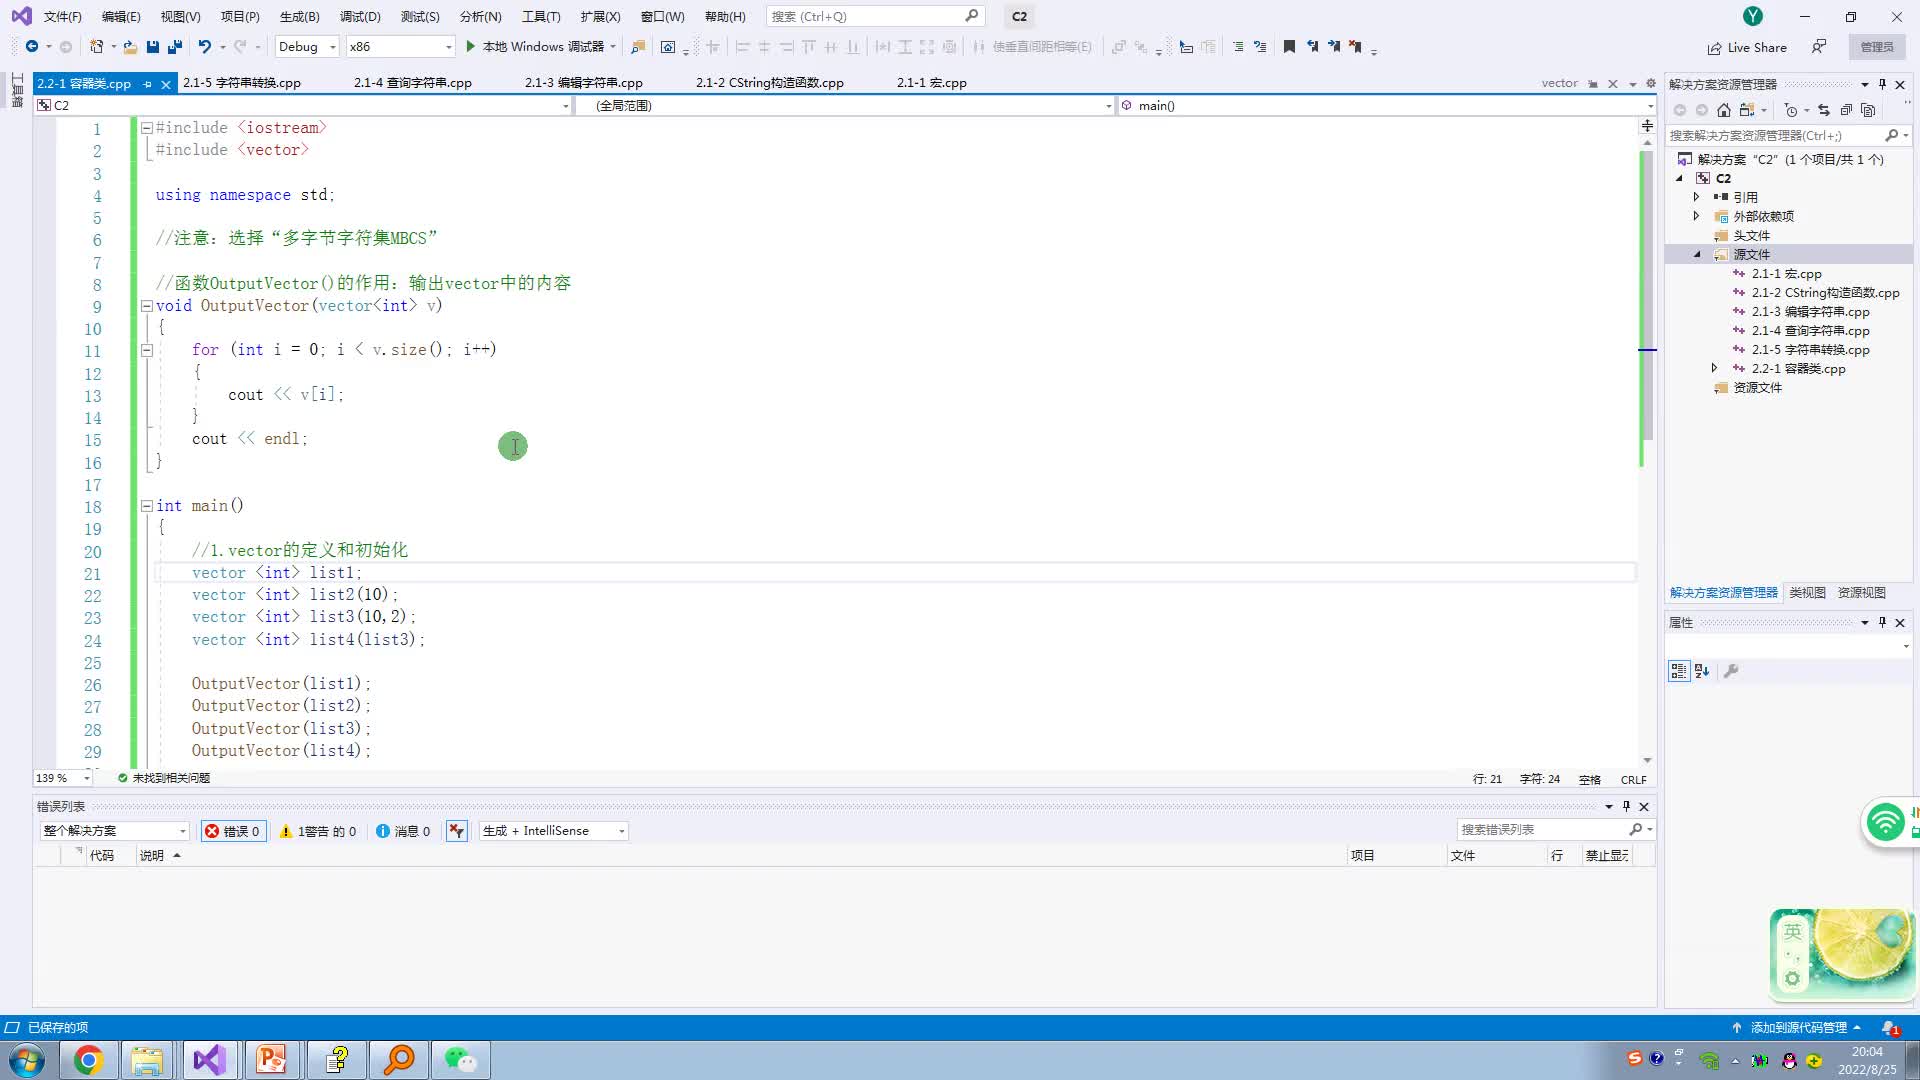Switch to the 类视图 tab

pyautogui.click(x=1807, y=593)
